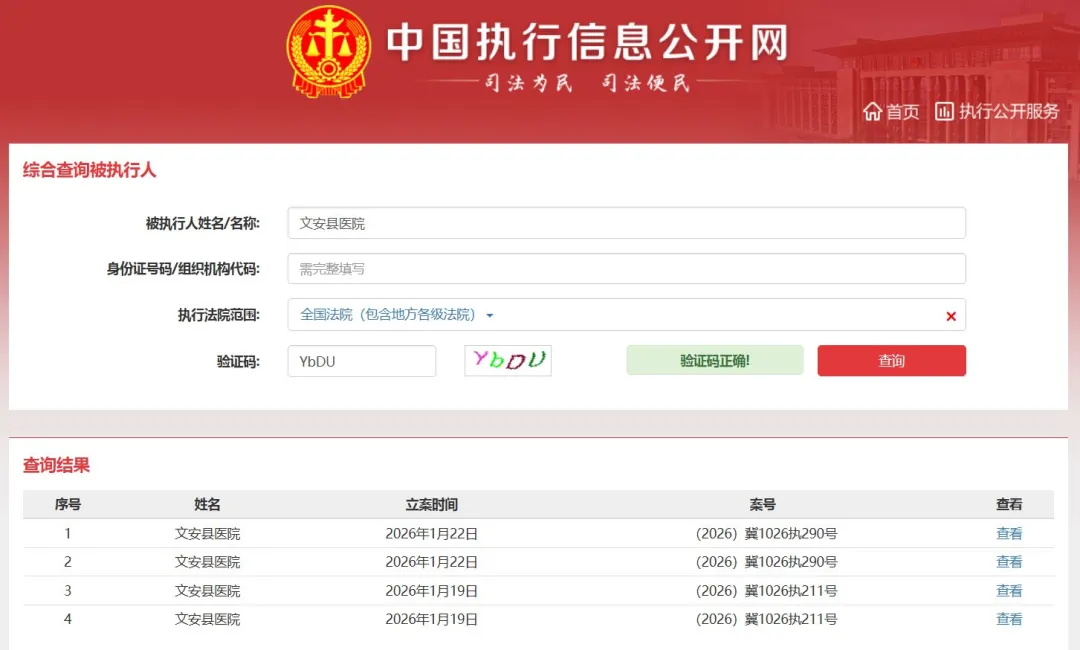Open 执行公开服务 menu item
This screenshot has height=650, width=1080.
point(1008,112)
